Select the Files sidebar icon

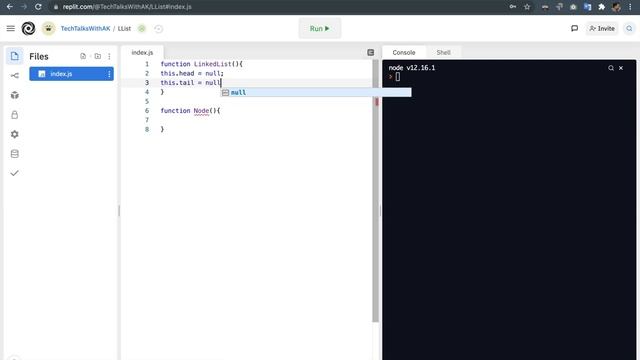(15, 56)
